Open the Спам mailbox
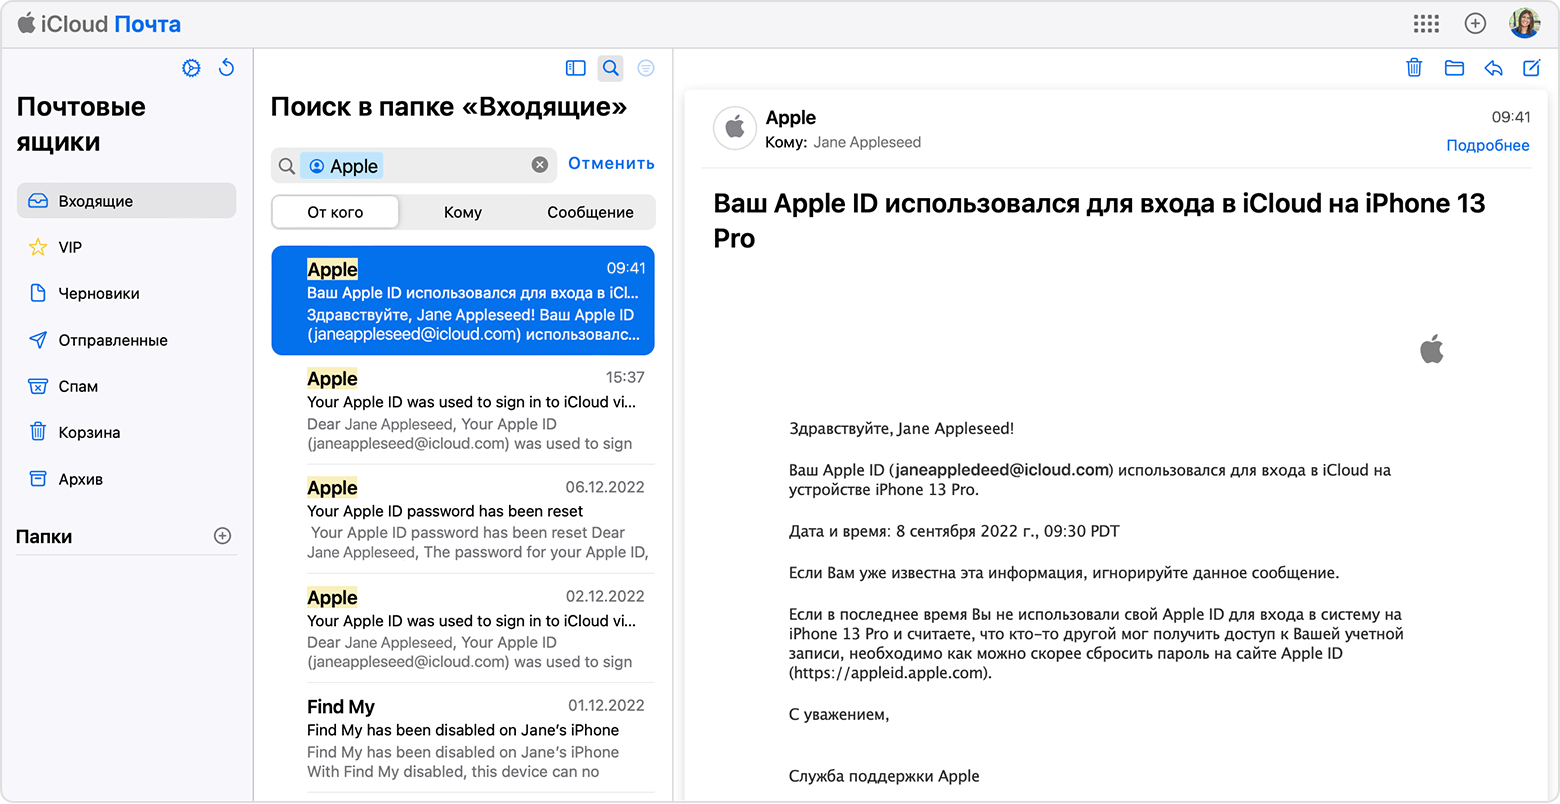The image size is (1560, 804). pos(127,386)
